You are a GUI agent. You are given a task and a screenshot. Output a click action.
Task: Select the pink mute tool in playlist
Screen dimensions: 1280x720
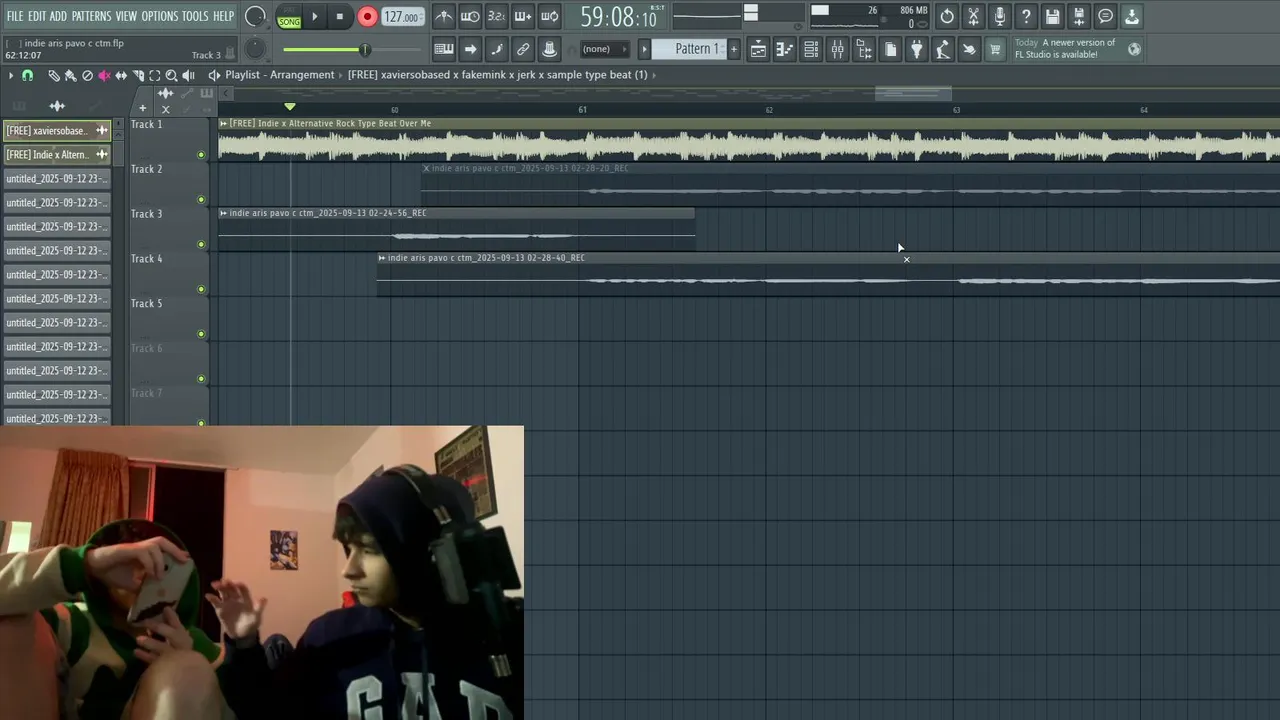point(104,75)
